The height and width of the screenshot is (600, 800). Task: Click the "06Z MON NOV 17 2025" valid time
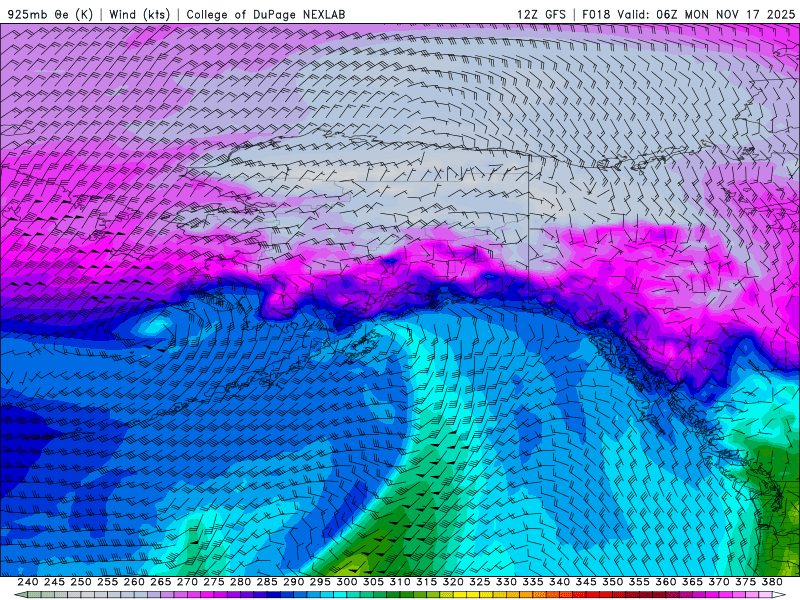726,14
